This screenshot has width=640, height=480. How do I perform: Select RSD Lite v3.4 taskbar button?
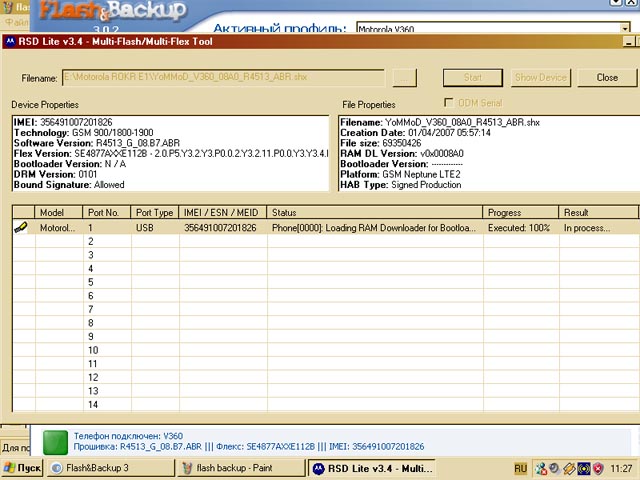pyautogui.click(x=371, y=468)
